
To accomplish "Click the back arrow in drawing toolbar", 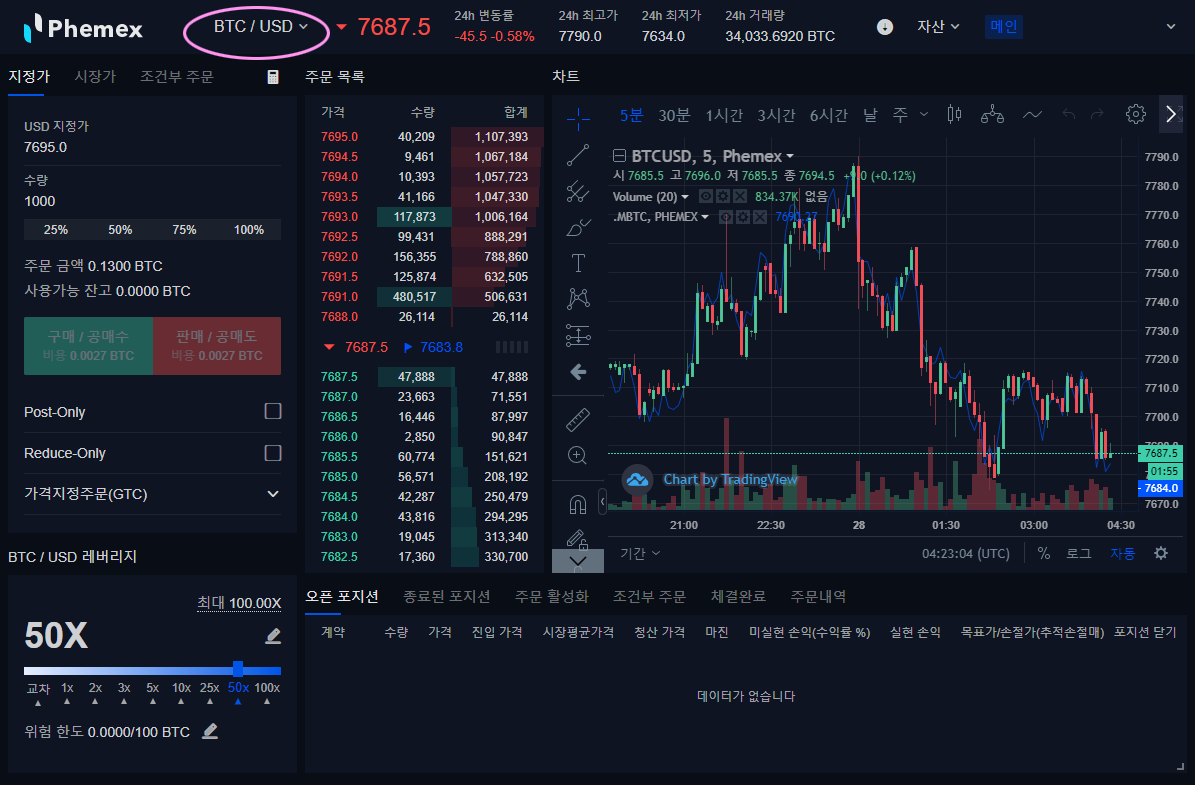I will pyautogui.click(x=578, y=372).
